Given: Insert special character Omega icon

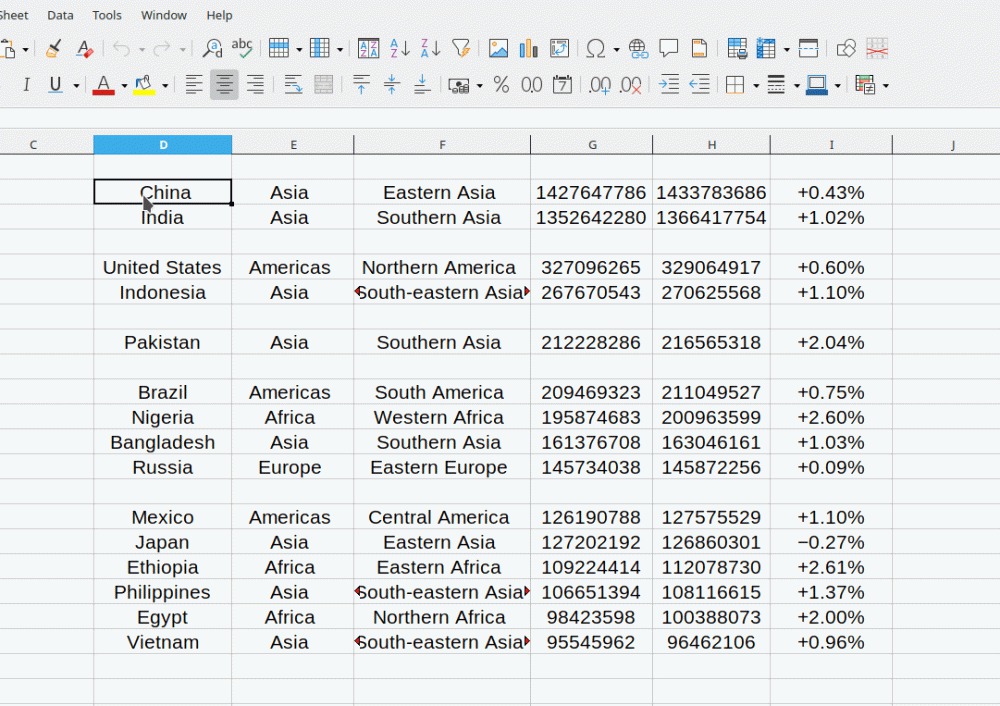Looking at the screenshot, I should [596, 48].
